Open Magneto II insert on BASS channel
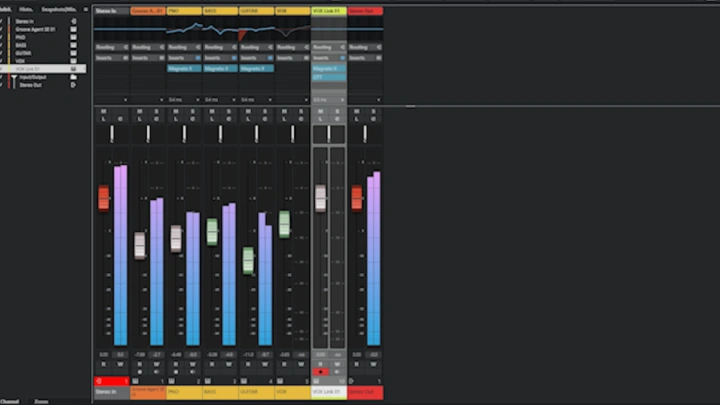The width and height of the screenshot is (720, 405). 220,68
